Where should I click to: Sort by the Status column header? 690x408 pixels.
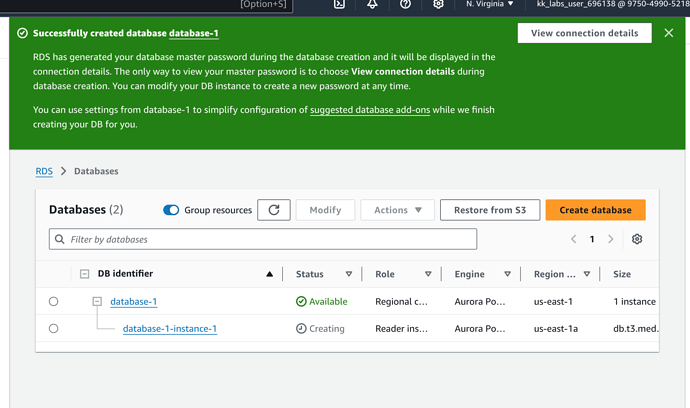pos(309,274)
